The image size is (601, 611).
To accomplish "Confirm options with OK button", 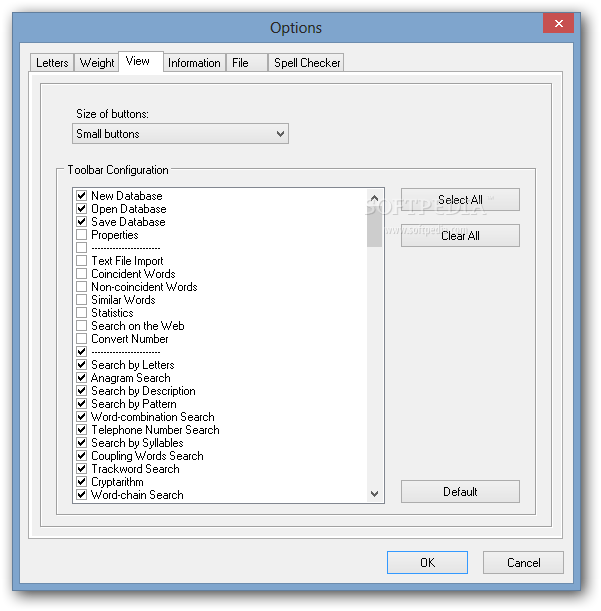I will pos(427,562).
